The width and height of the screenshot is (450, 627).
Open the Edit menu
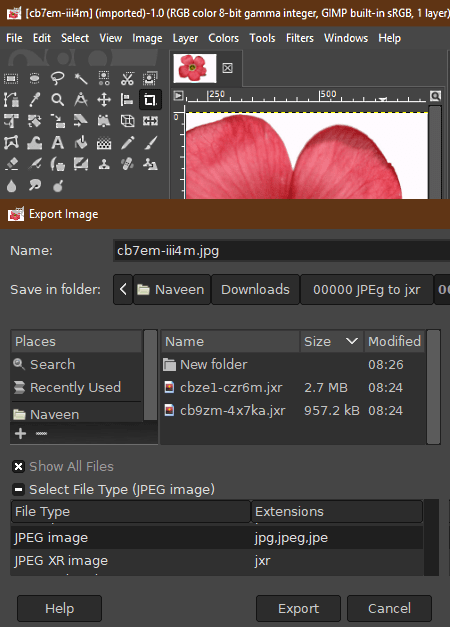coord(42,38)
